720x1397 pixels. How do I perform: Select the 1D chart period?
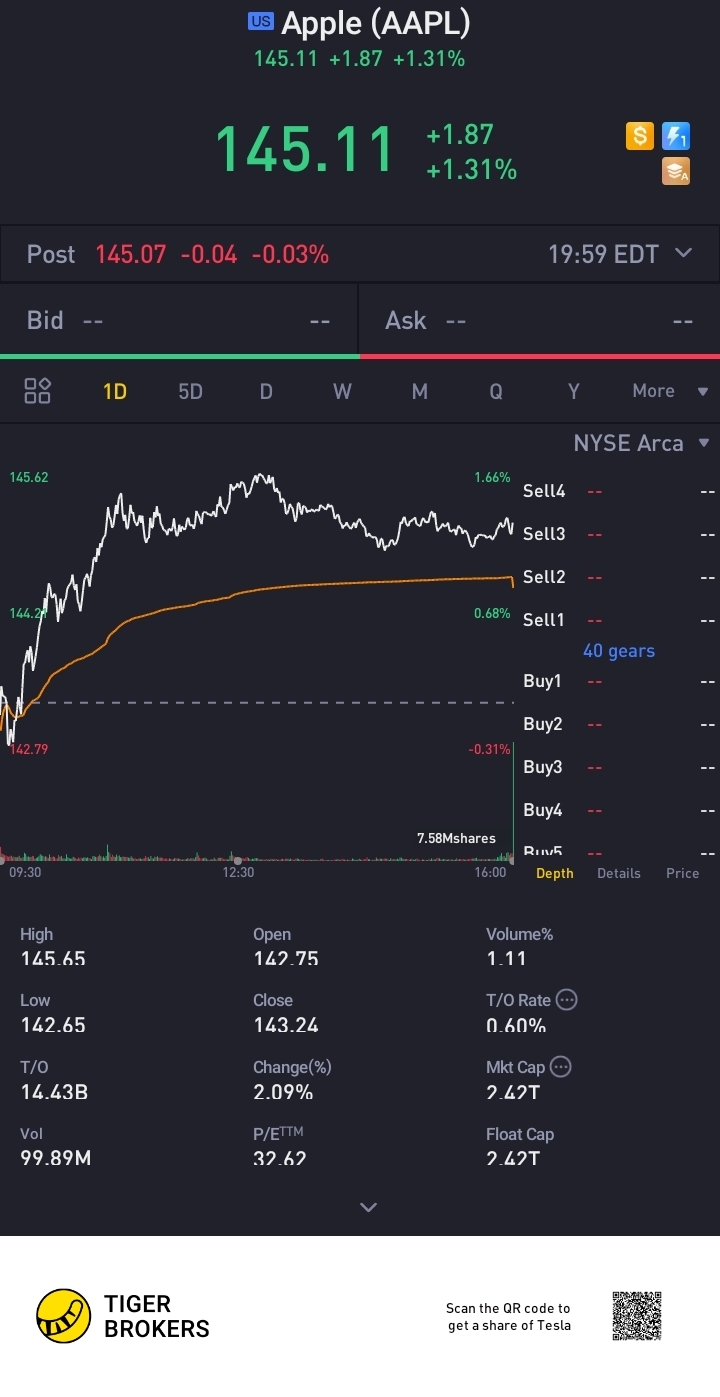pyautogui.click(x=115, y=391)
